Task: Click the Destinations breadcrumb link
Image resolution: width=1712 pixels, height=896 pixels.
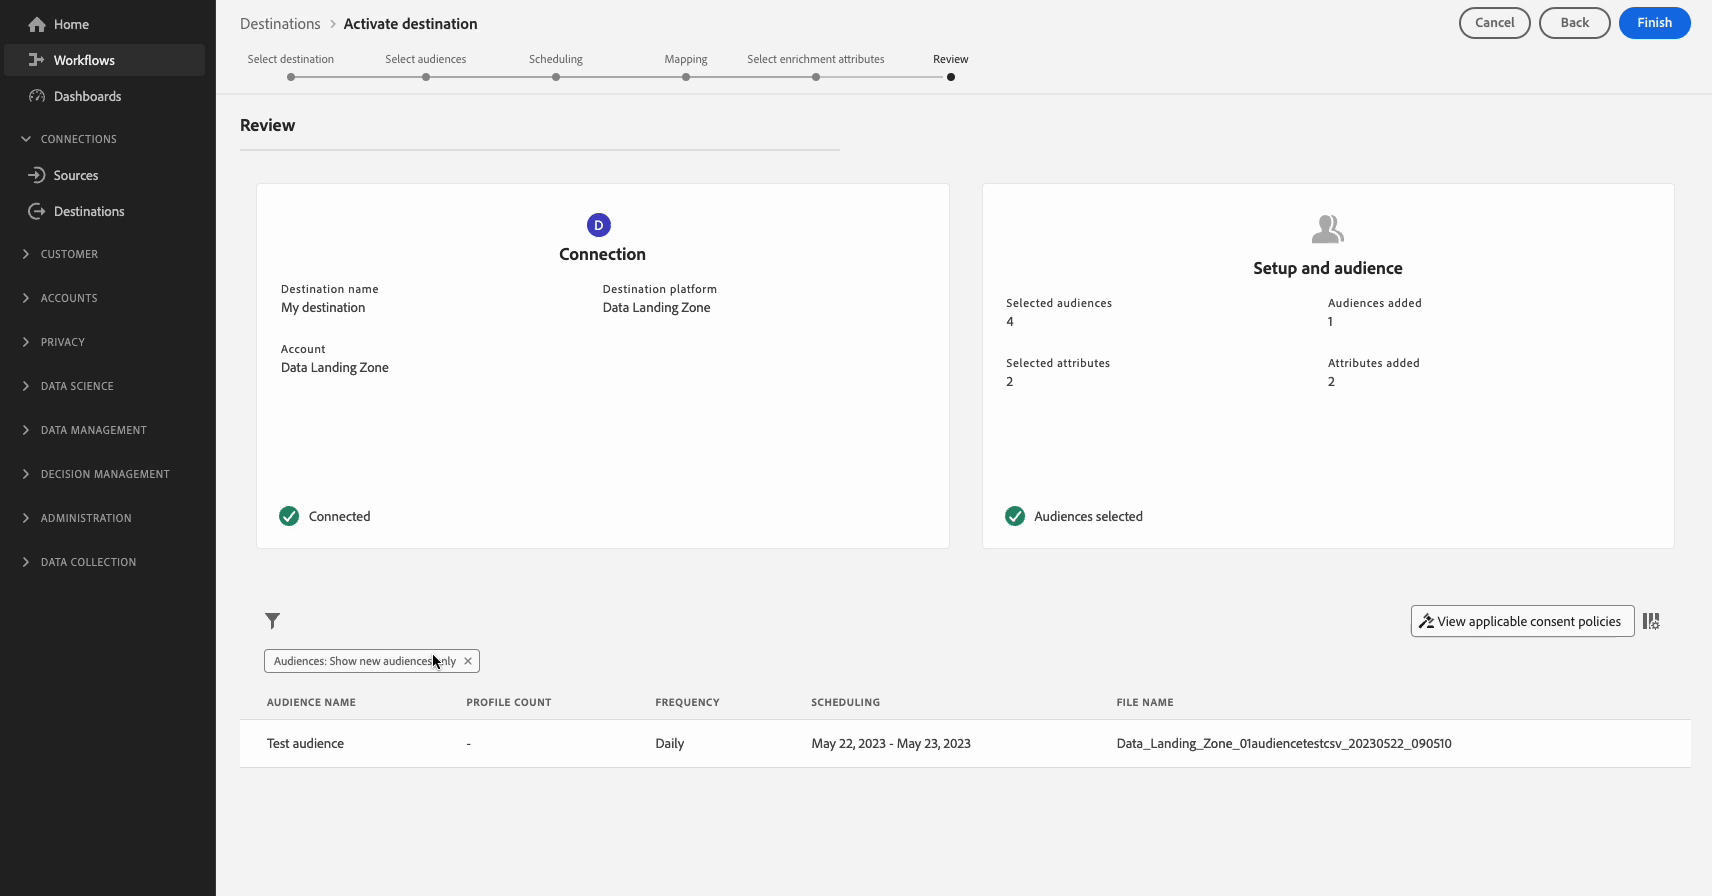Action: (x=280, y=24)
